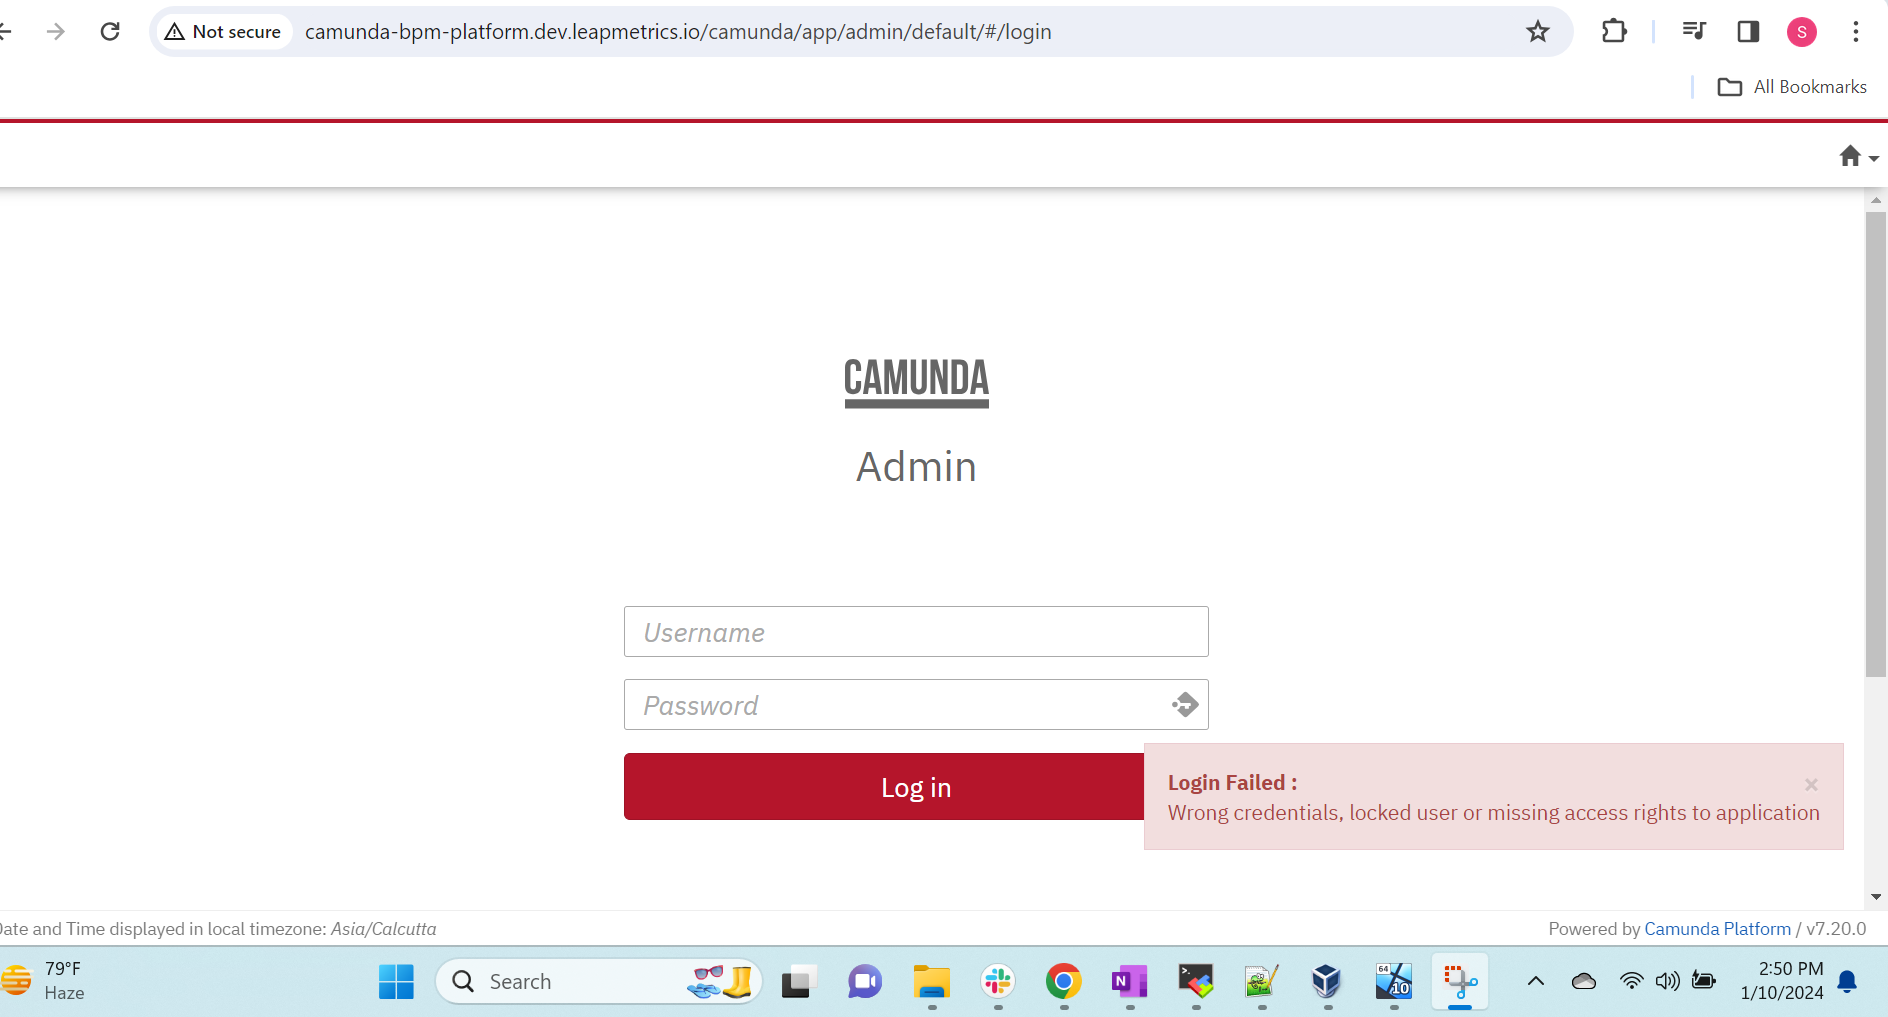
Task: Click the vertical scrollbar thumb
Action: (1876, 444)
